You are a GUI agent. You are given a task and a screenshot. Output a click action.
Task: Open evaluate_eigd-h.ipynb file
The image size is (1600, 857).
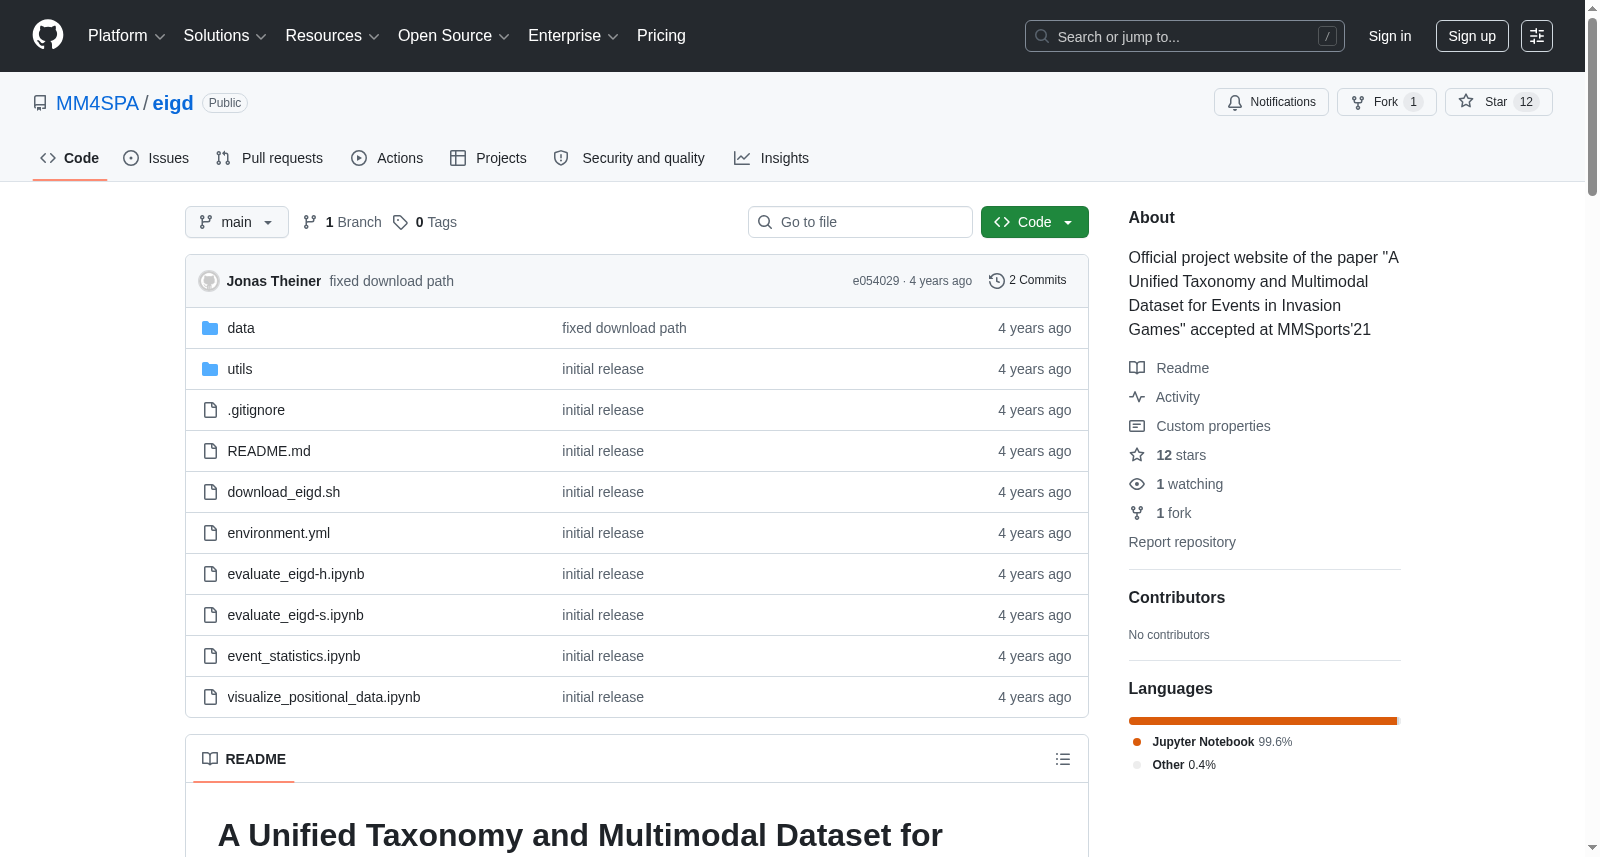pyautogui.click(x=296, y=574)
